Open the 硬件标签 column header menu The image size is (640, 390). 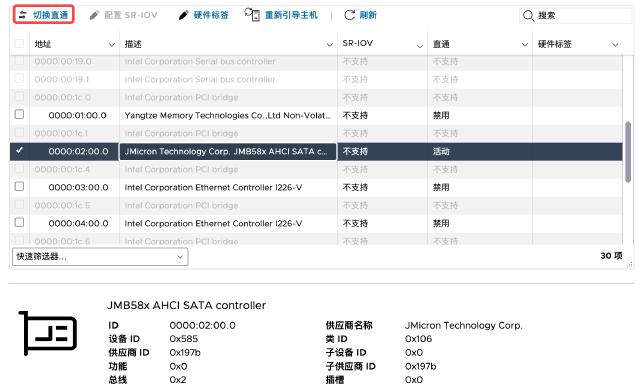coord(615,44)
